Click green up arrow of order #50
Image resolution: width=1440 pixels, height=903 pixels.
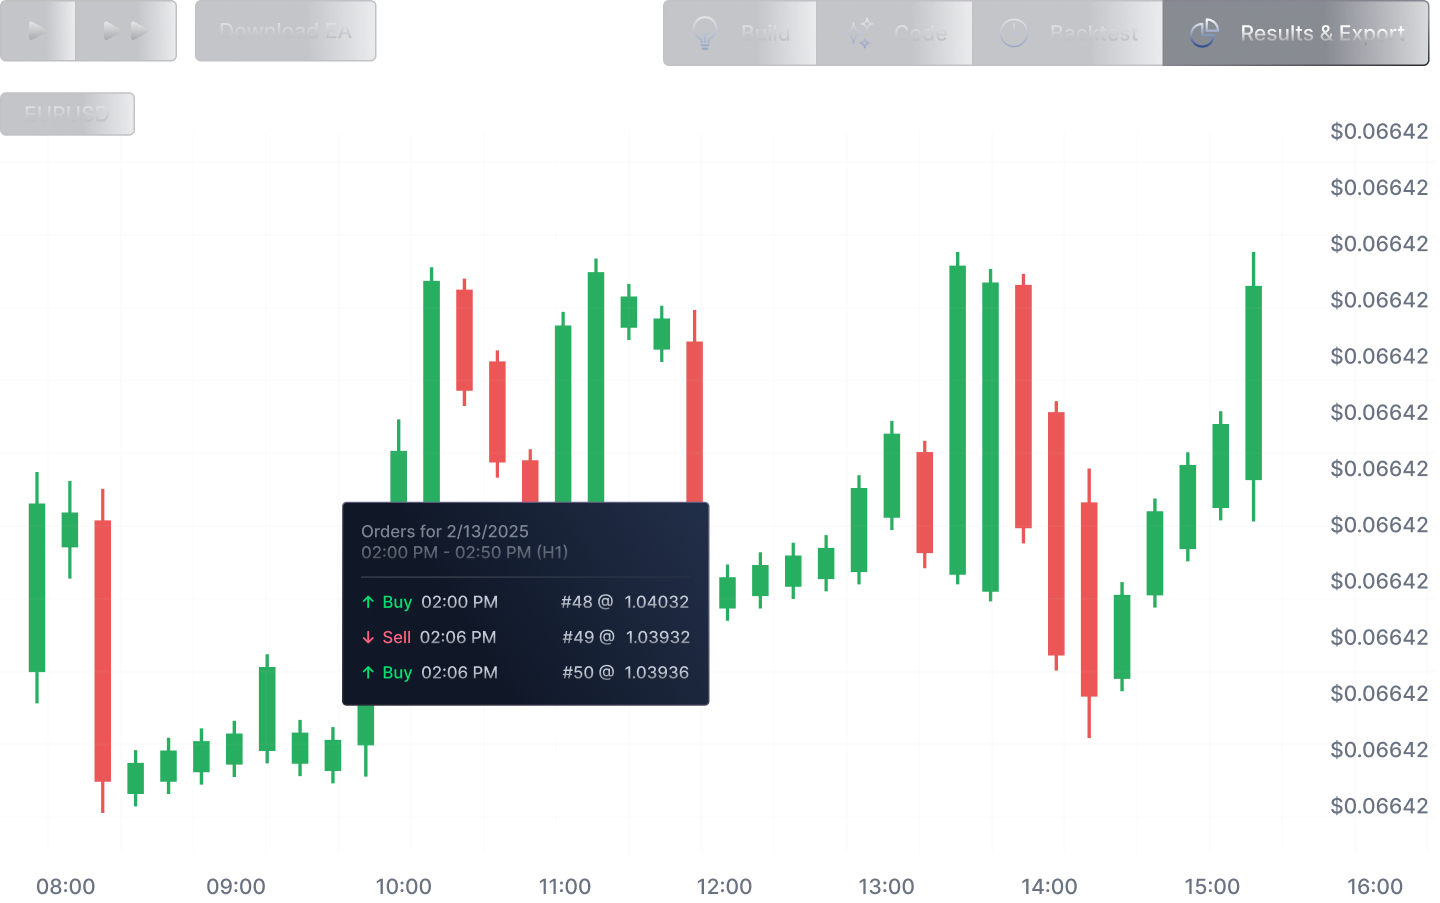[x=368, y=673]
